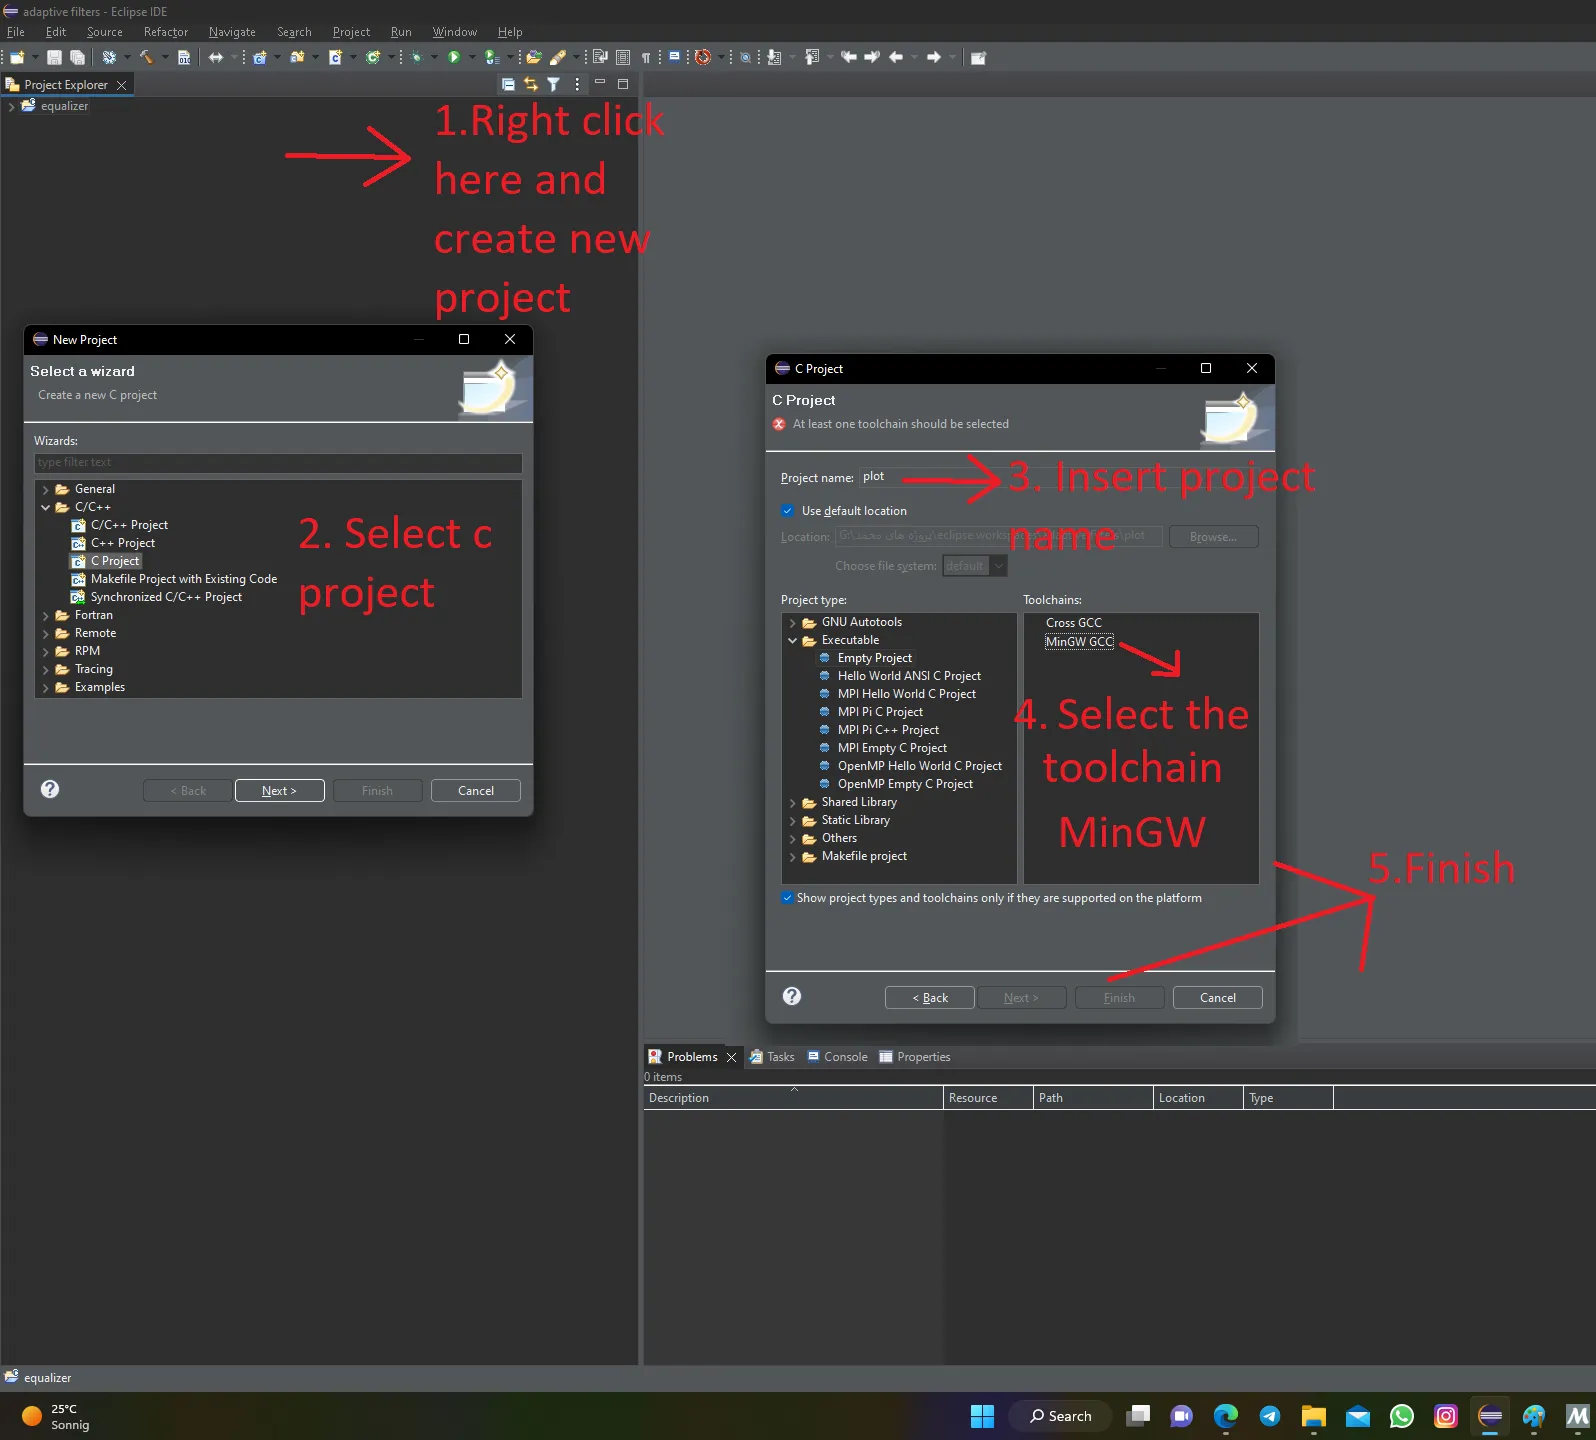Open Microsoft Edge from taskbar
1596x1440 pixels.
click(x=1225, y=1415)
